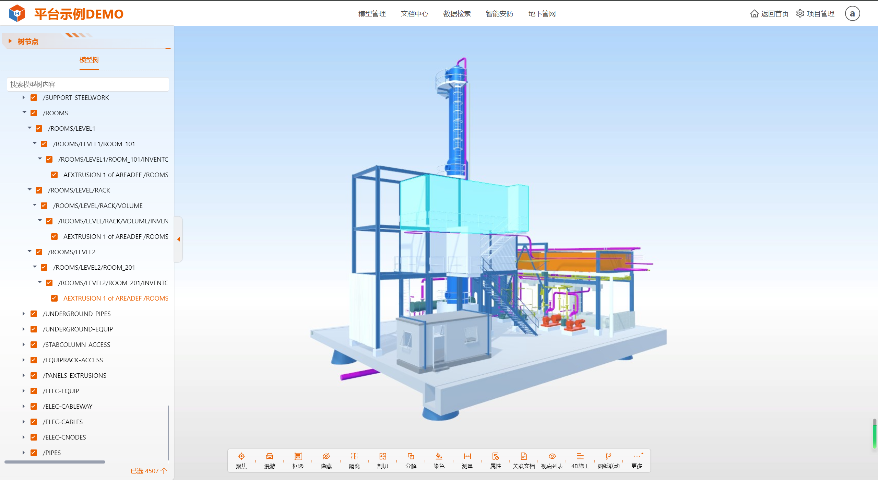Expand the /PIPES tree node arrow
Image resolution: width=878 pixels, height=480 pixels.
coord(24,452)
